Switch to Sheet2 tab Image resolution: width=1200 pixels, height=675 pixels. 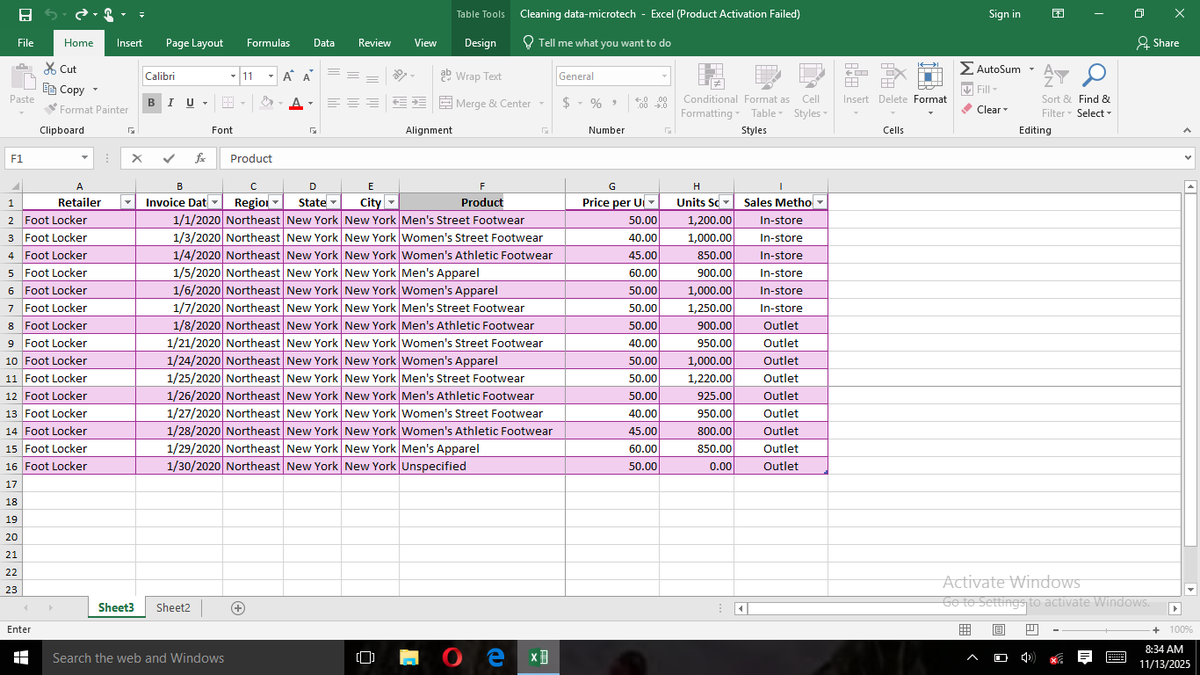[x=173, y=608]
